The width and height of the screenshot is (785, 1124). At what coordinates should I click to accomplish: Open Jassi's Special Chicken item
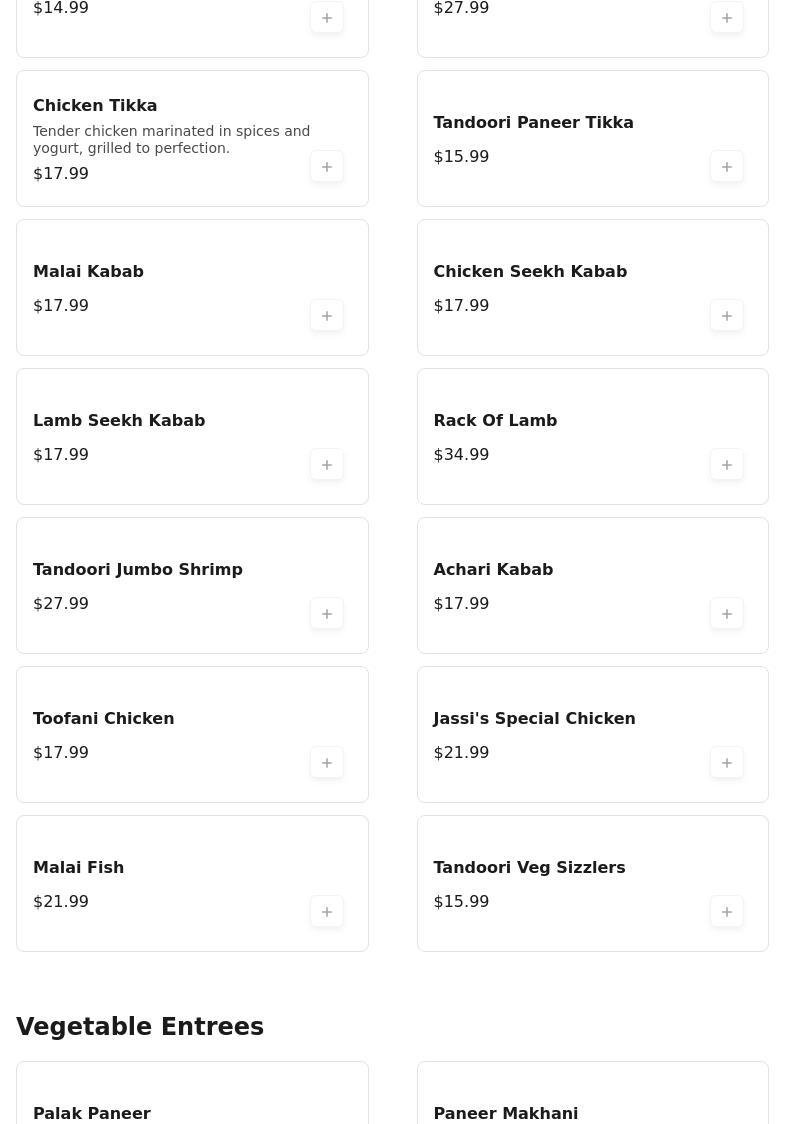pyautogui.click(x=534, y=719)
